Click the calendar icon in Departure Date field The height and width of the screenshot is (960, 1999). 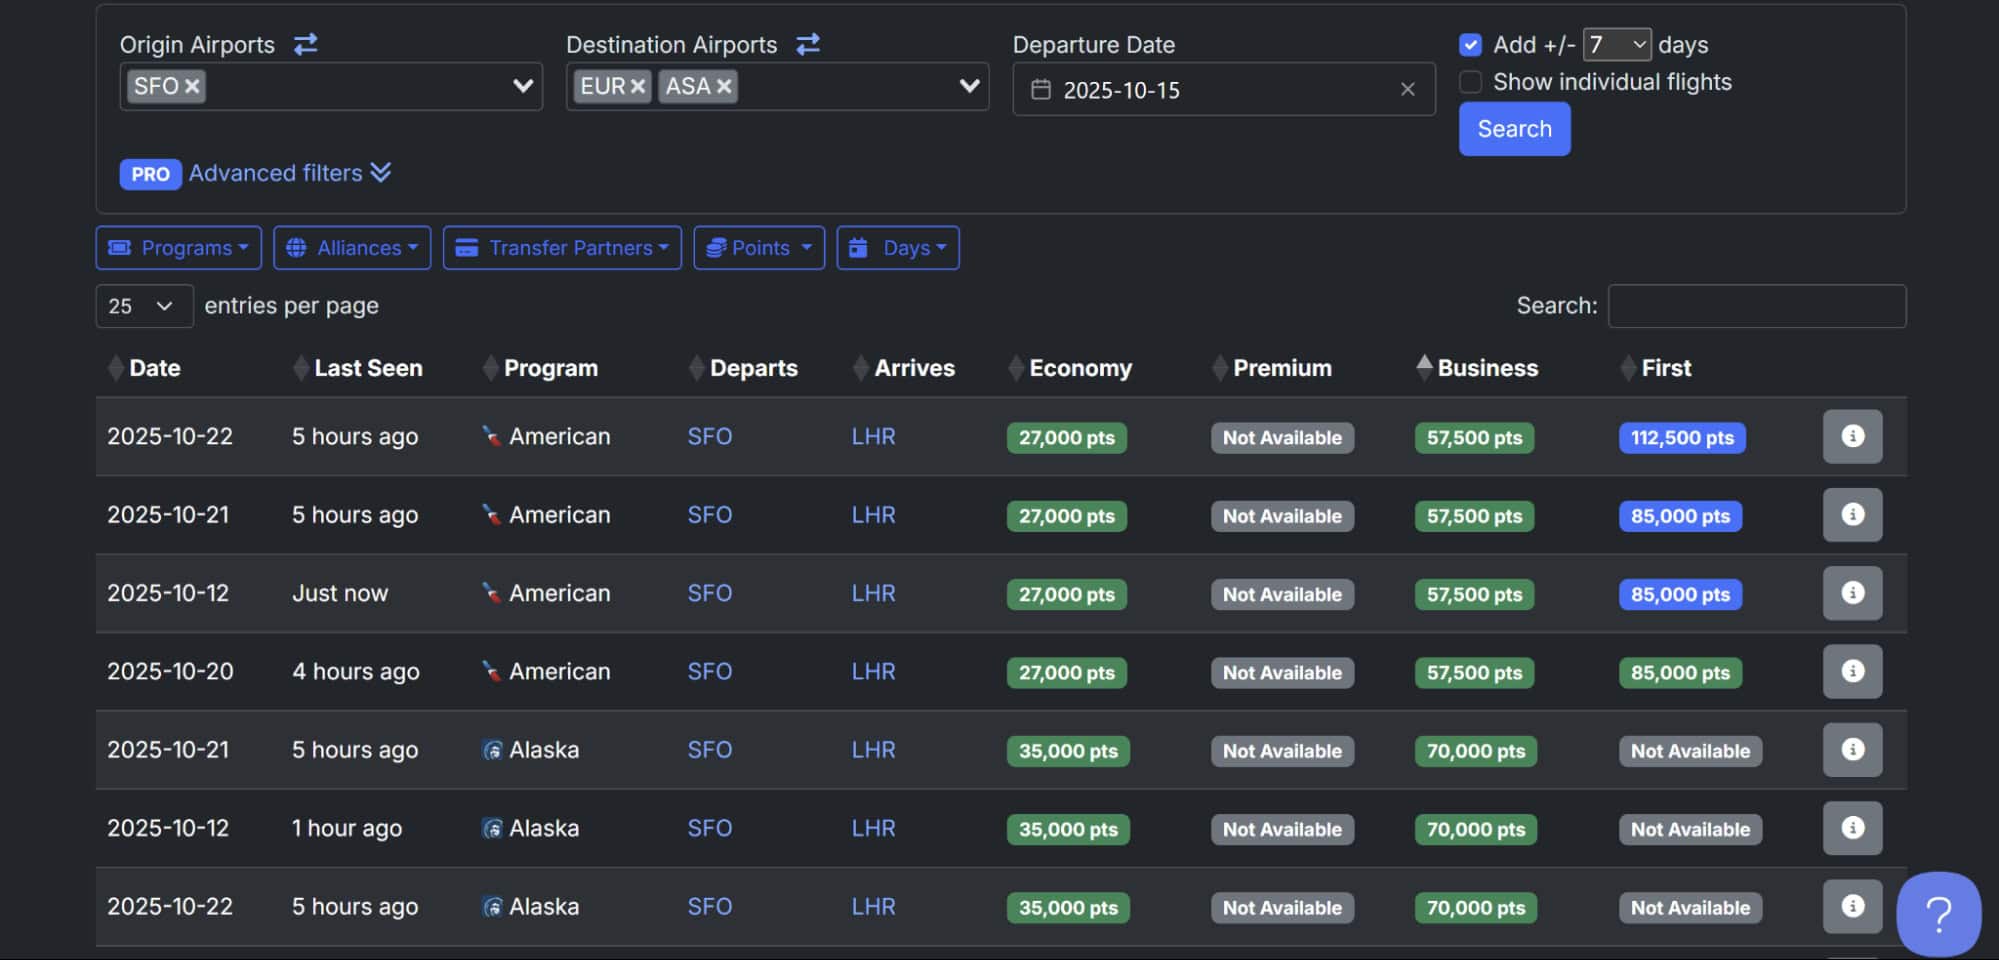(x=1040, y=89)
